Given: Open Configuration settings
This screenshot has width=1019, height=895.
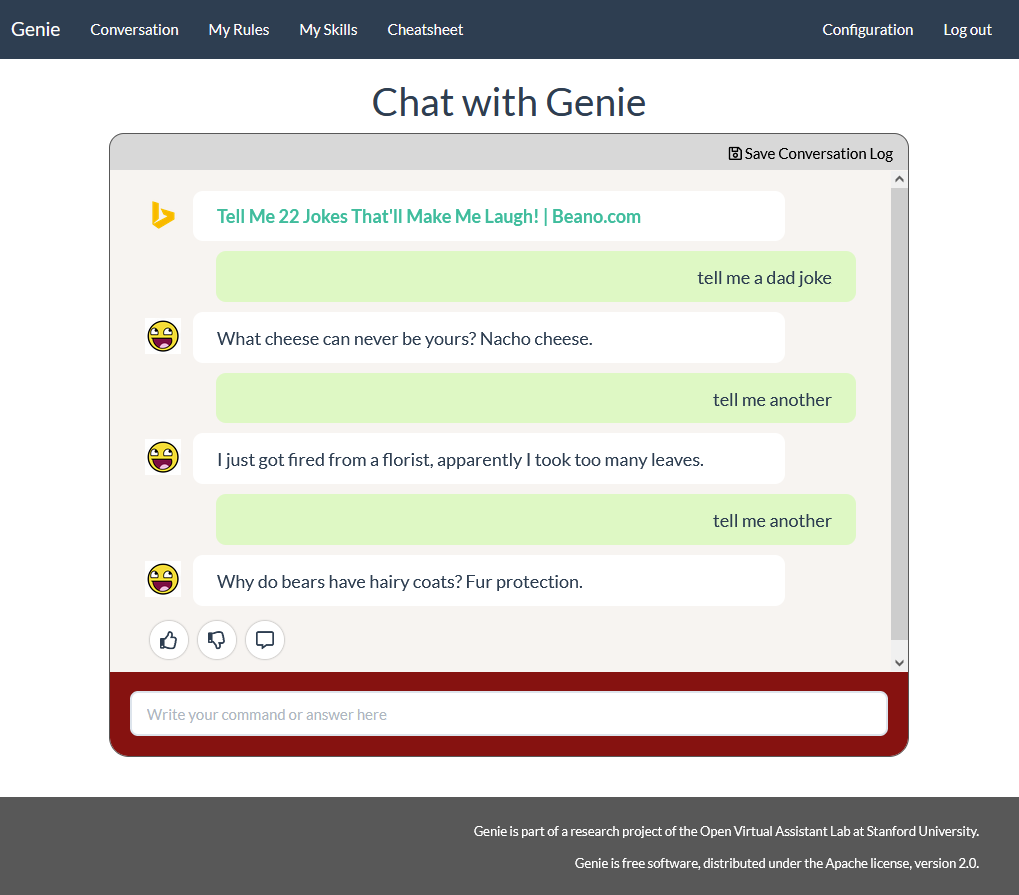Looking at the screenshot, I should pyautogui.click(x=868, y=30).
